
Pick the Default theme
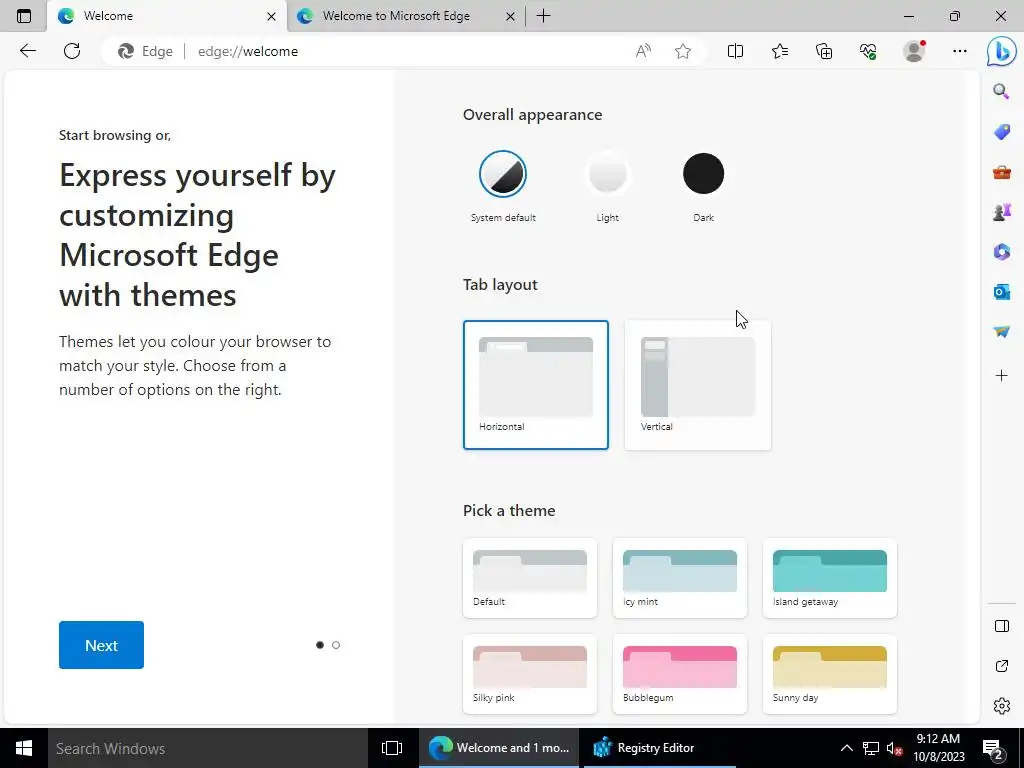point(530,578)
